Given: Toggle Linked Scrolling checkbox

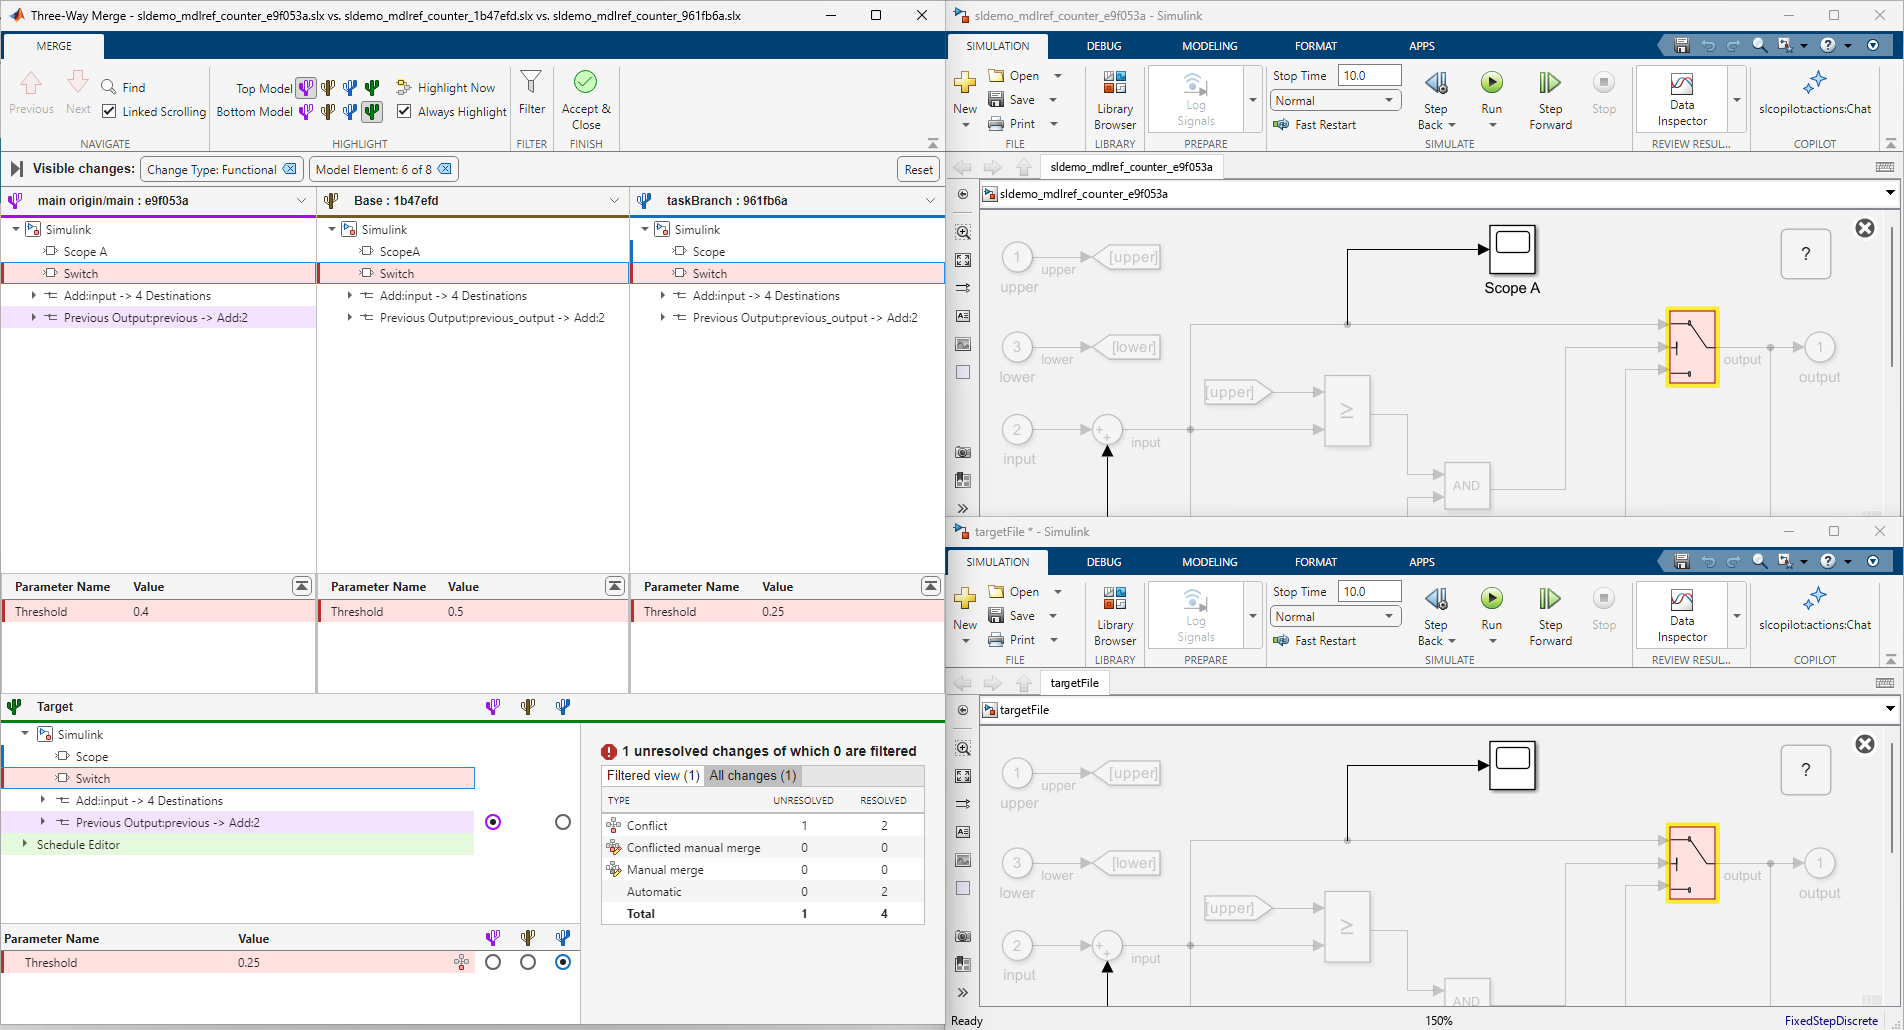Looking at the screenshot, I should coord(110,111).
